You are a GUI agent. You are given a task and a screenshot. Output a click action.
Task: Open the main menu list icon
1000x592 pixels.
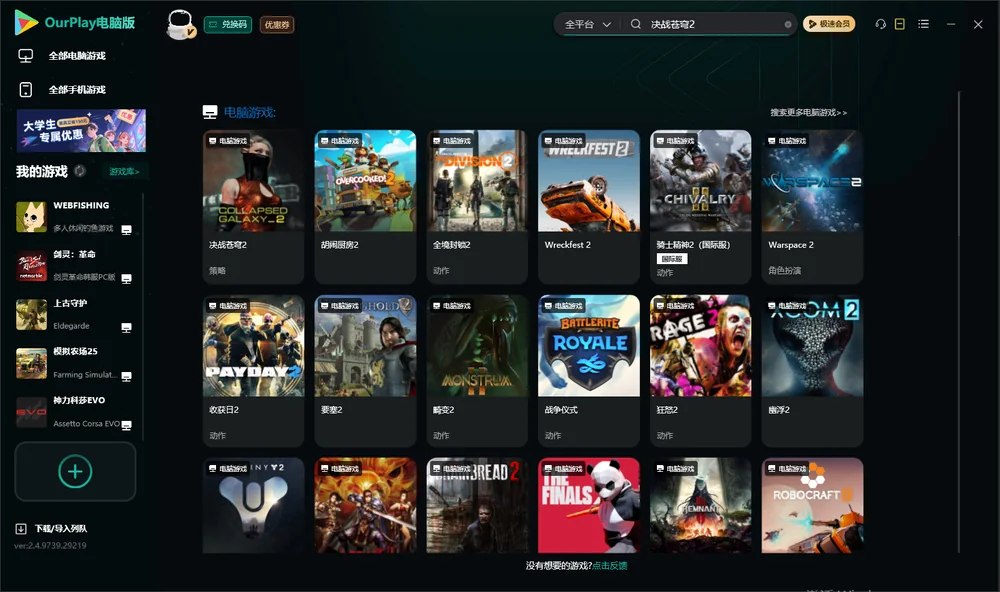923,24
